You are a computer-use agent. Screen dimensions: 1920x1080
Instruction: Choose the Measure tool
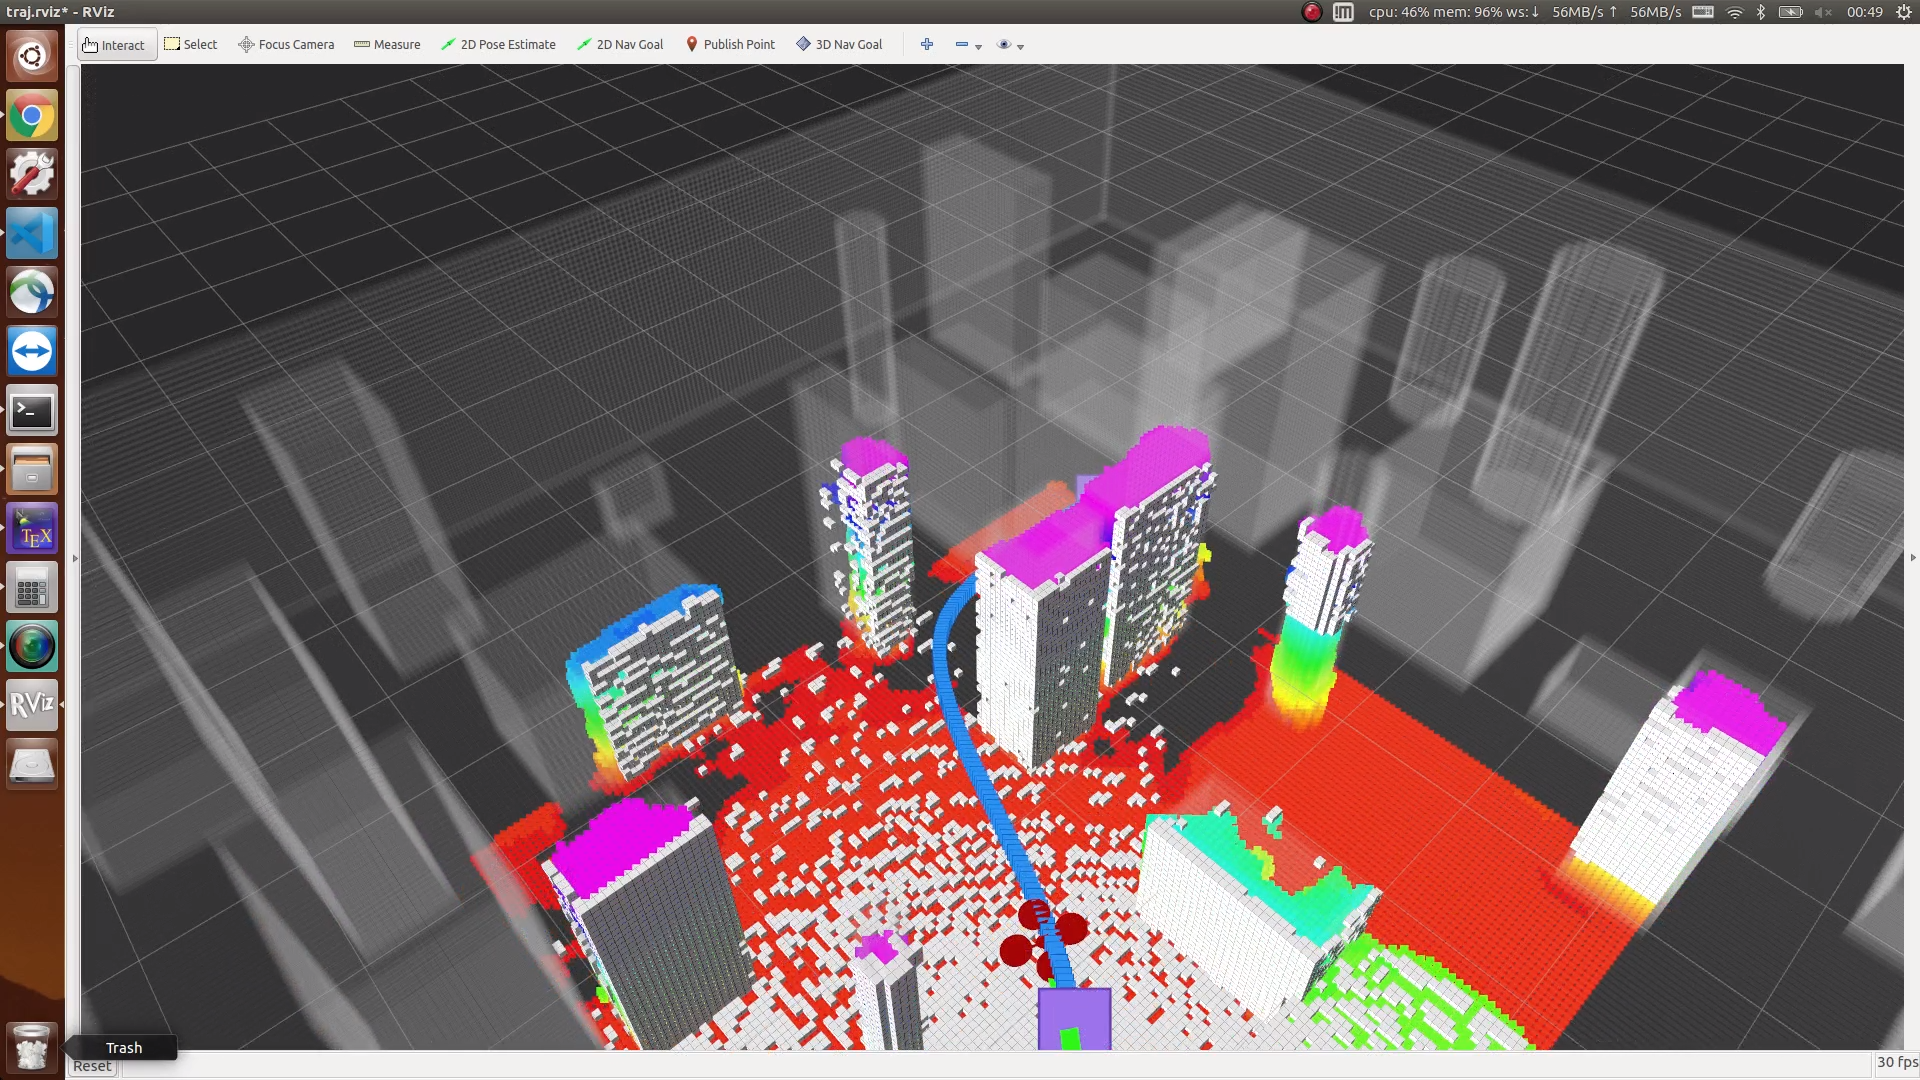pyautogui.click(x=387, y=45)
